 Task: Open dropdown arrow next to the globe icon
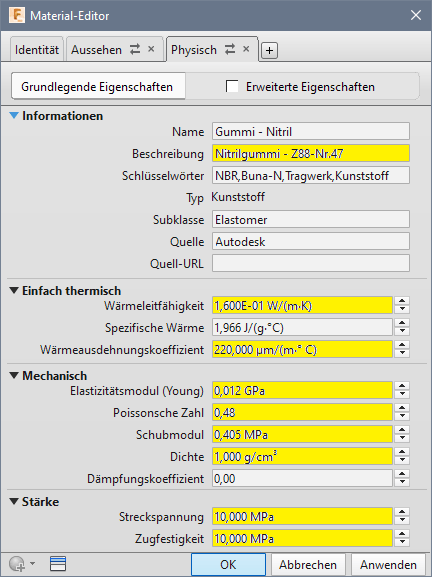pos(32,564)
